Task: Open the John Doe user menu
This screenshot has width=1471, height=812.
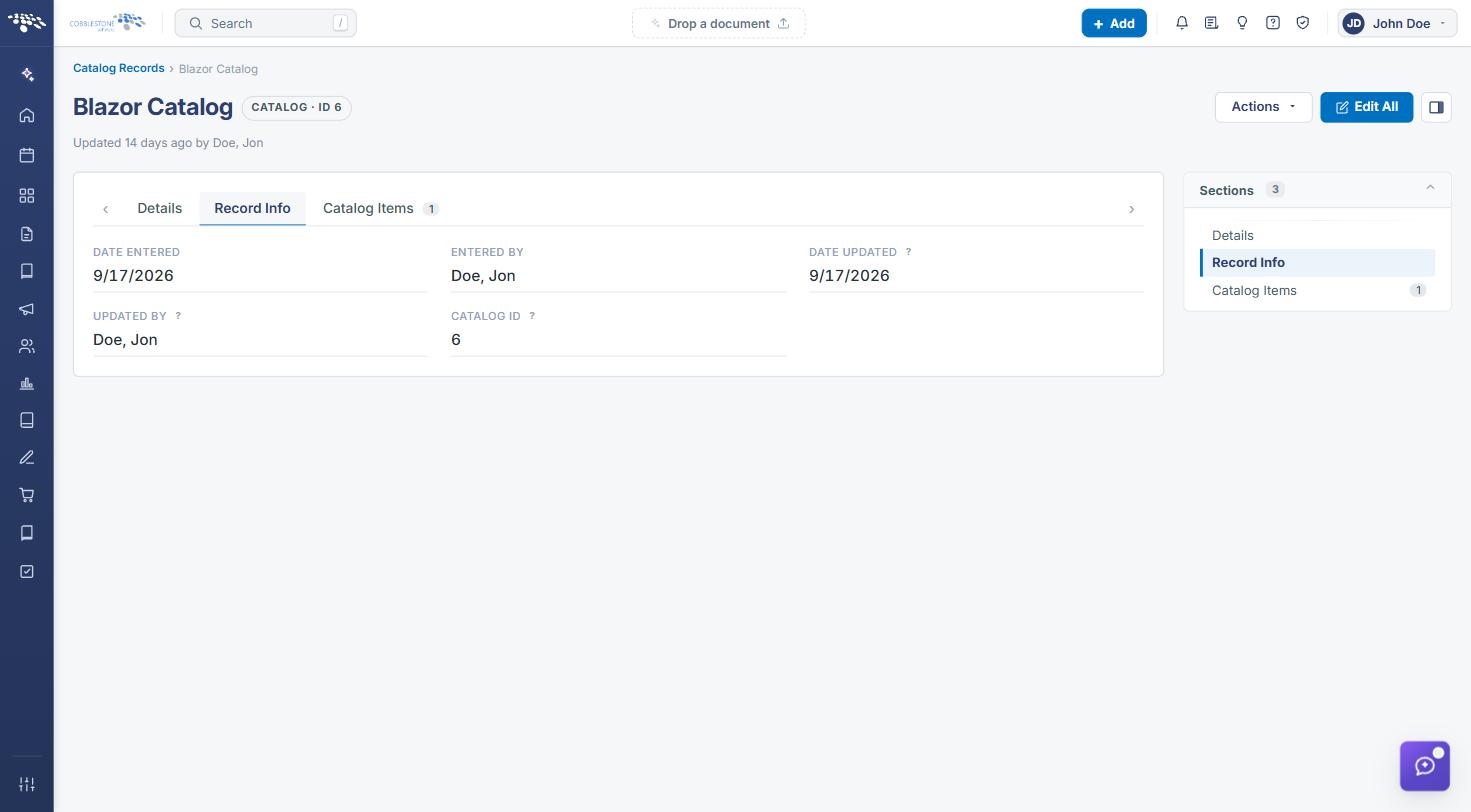Action: (x=1397, y=23)
